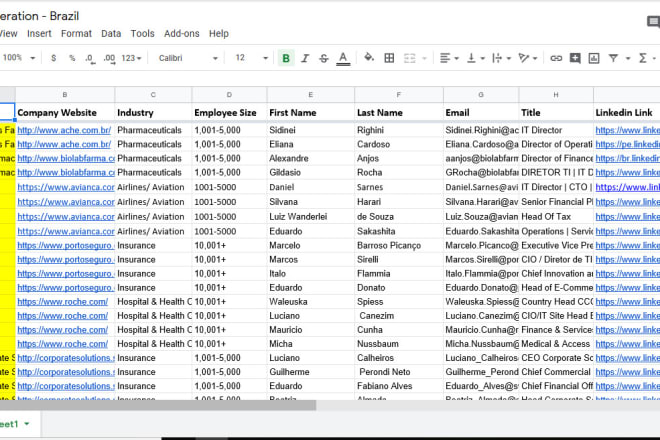
Task: Select column B header
Action: tap(65, 95)
